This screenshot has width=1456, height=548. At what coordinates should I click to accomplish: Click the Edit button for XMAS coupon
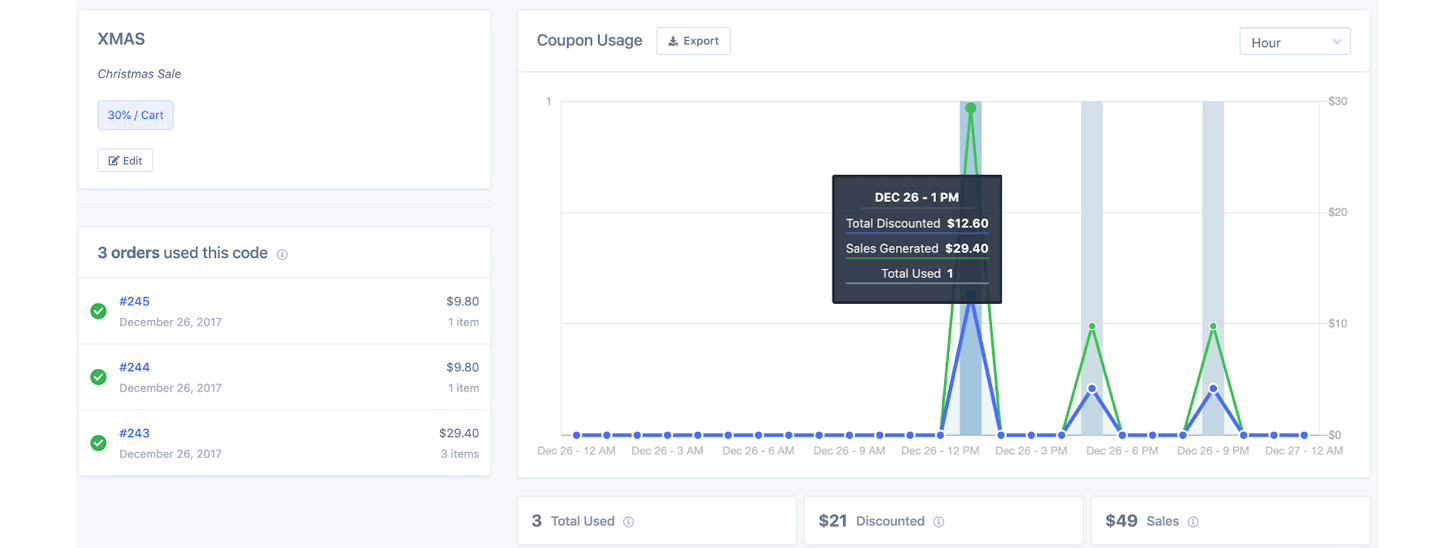point(125,160)
